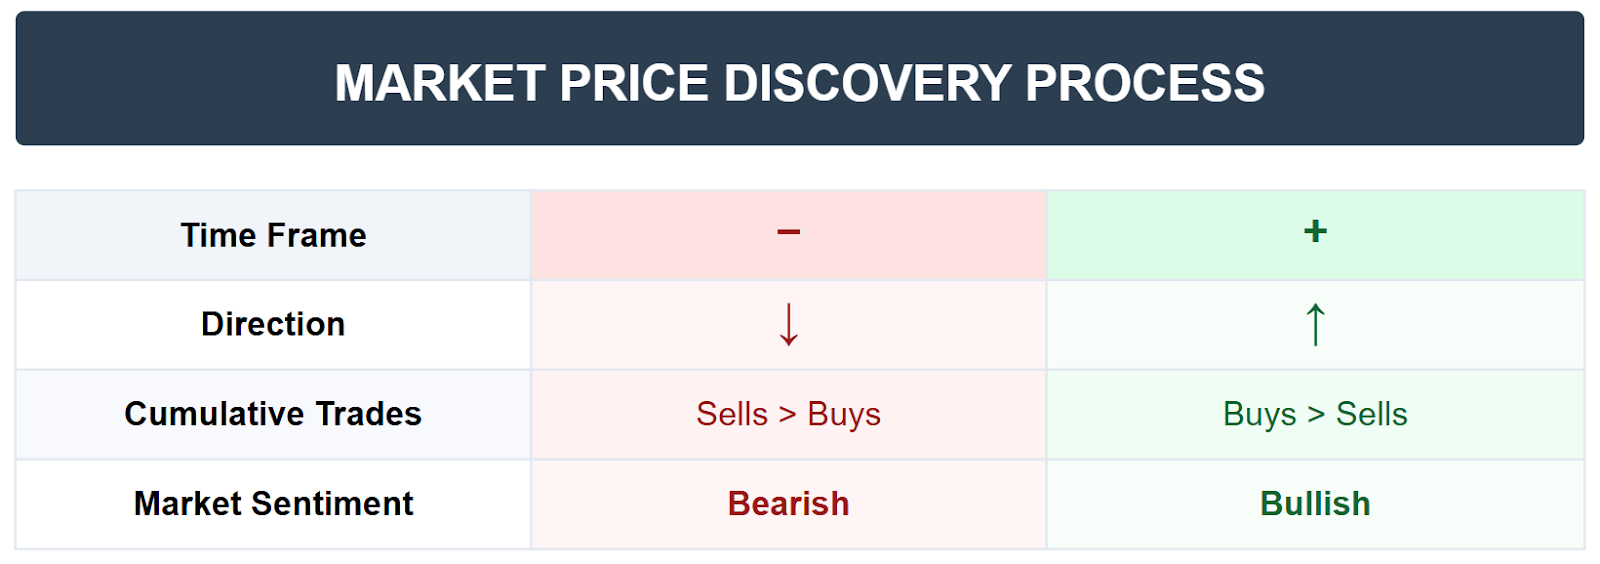Click the word PRICE in the header
Image resolution: width=1600 pixels, height=564 pixels.
pos(634,83)
